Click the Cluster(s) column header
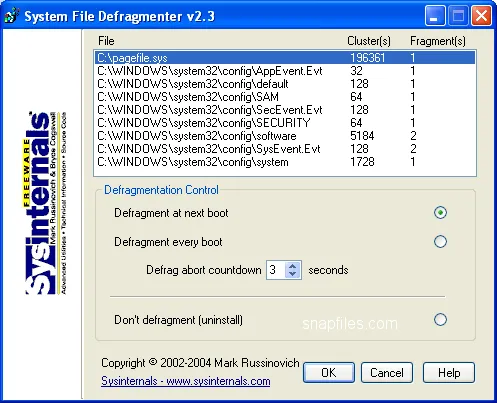This screenshot has height=403, width=497. click(369, 41)
